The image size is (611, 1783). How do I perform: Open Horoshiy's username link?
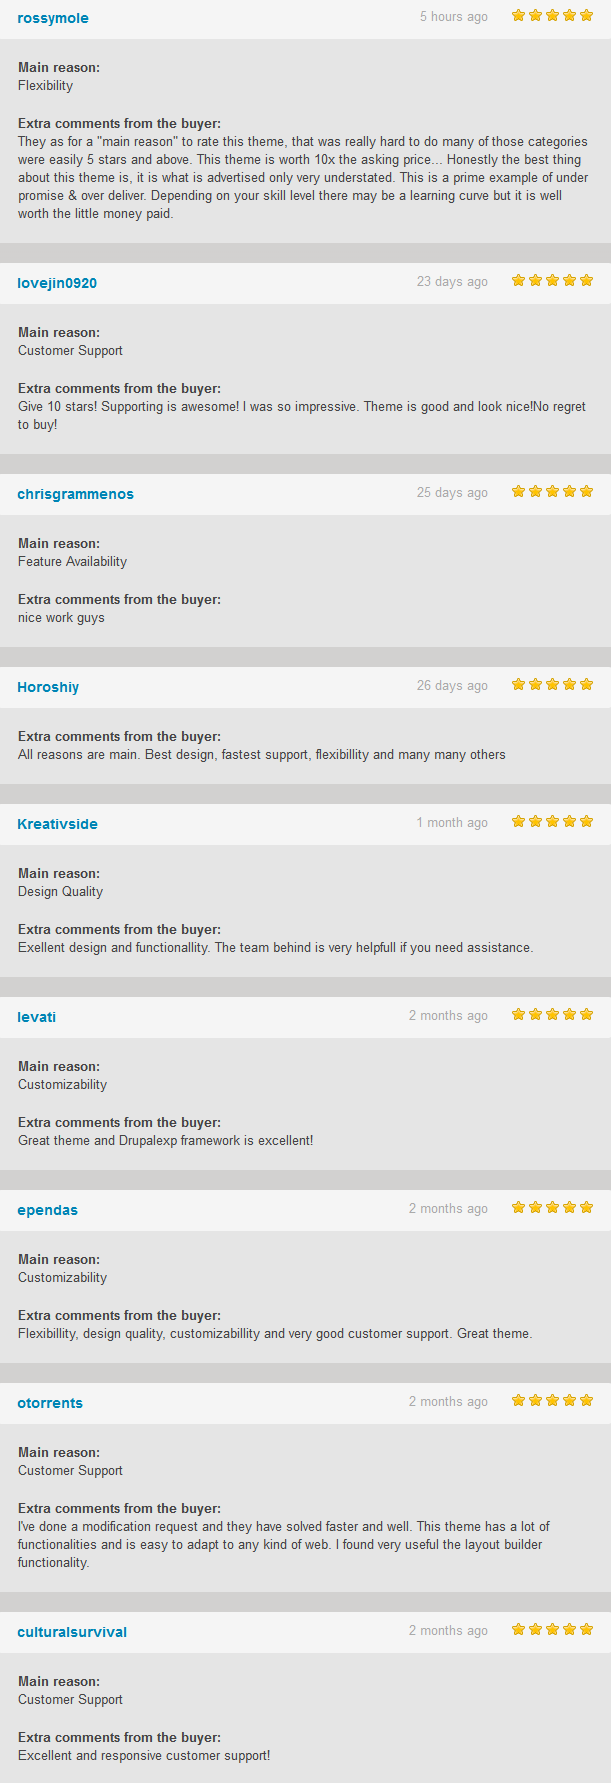click(48, 687)
